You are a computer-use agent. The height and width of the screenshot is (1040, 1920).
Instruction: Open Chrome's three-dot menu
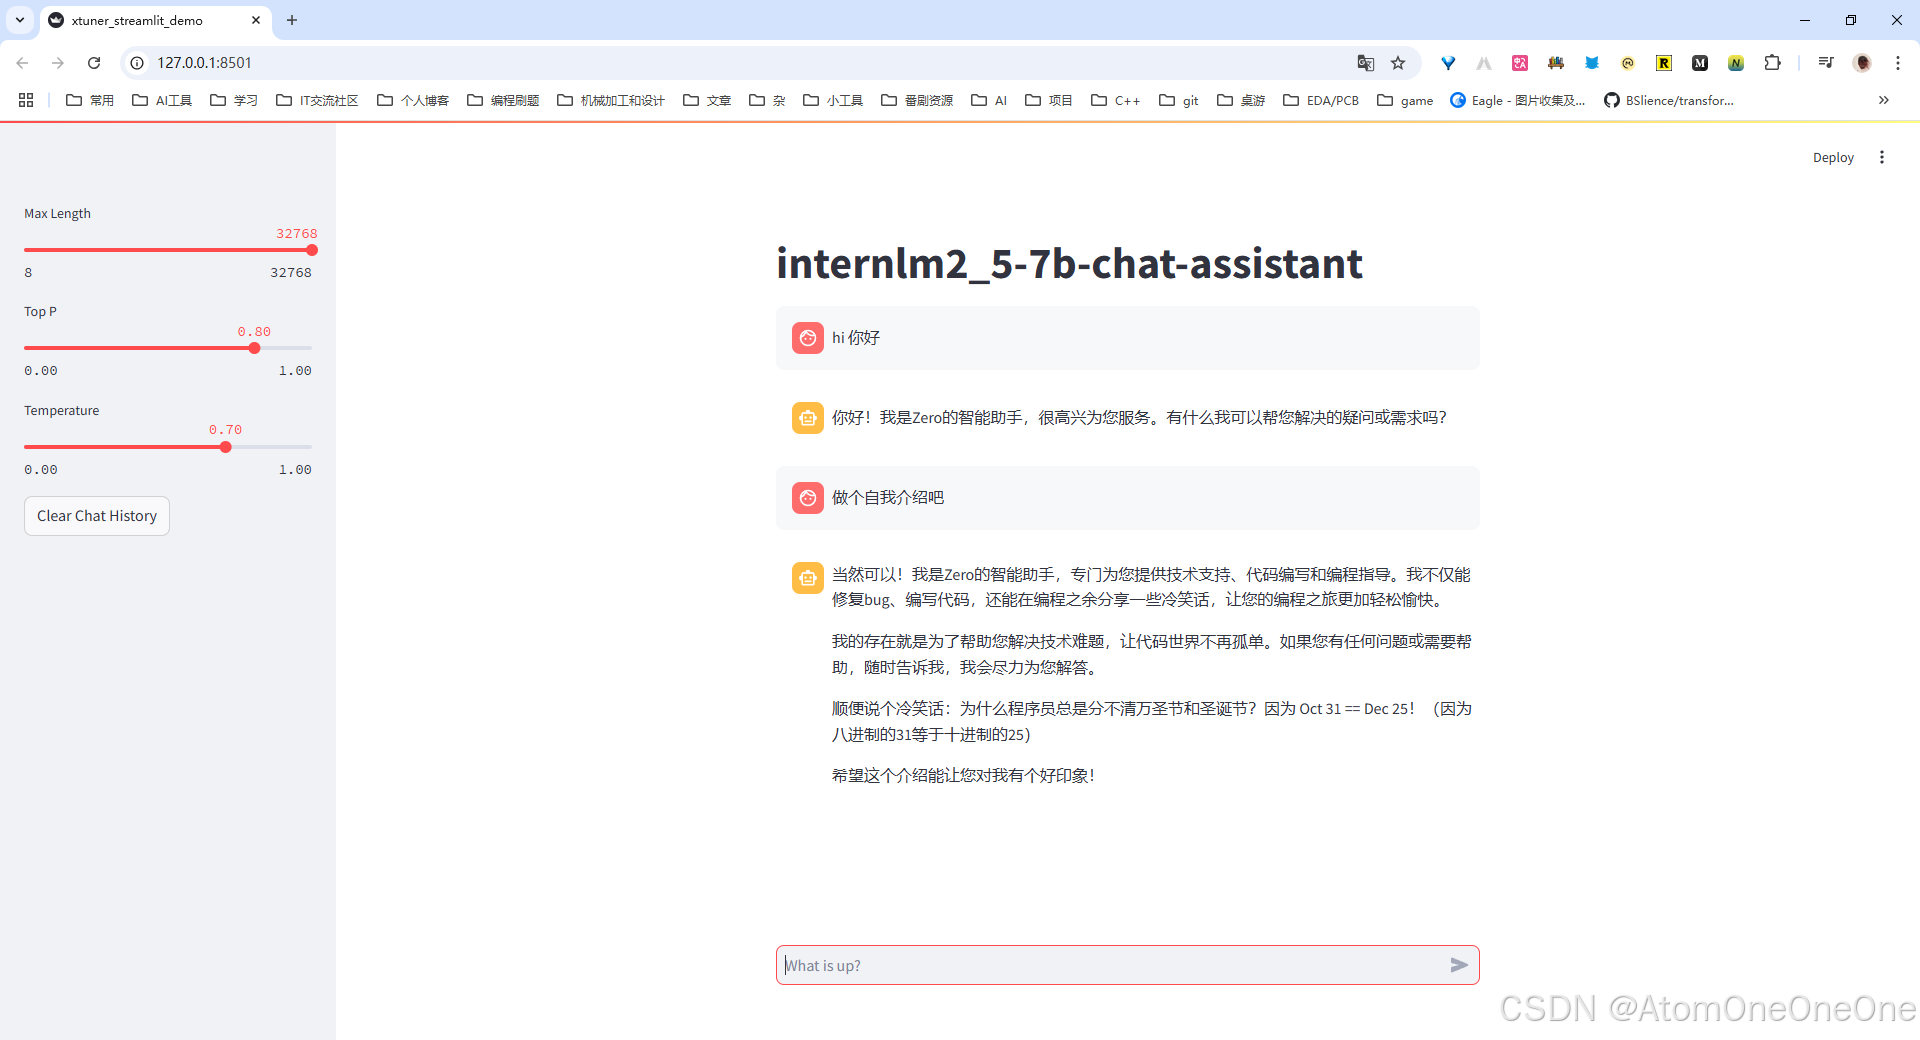pyautogui.click(x=1897, y=63)
